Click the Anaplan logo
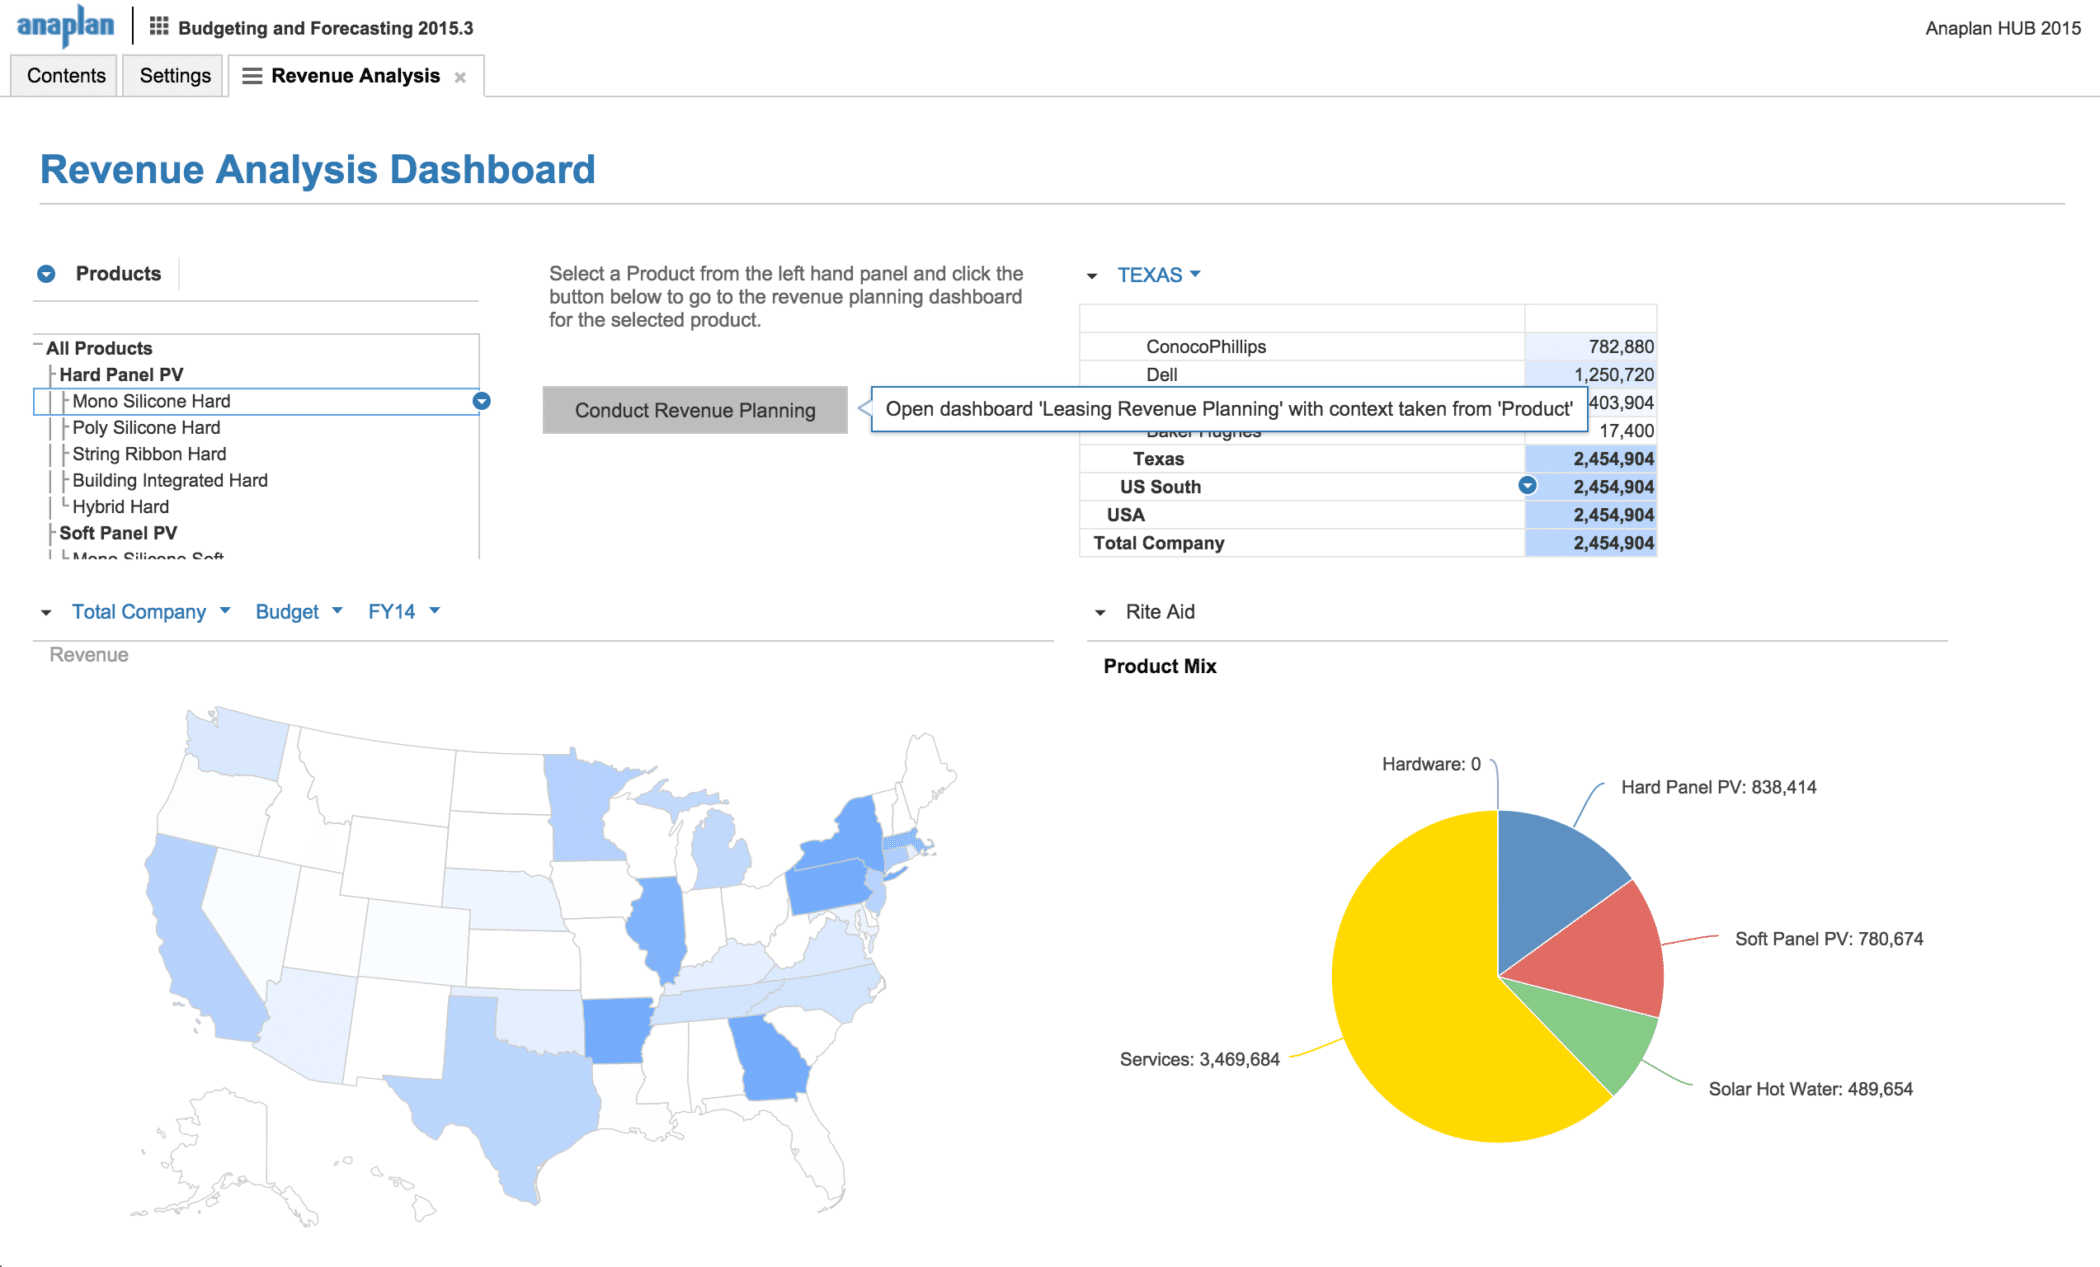Image resolution: width=2100 pixels, height=1267 pixels. point(66,26)
